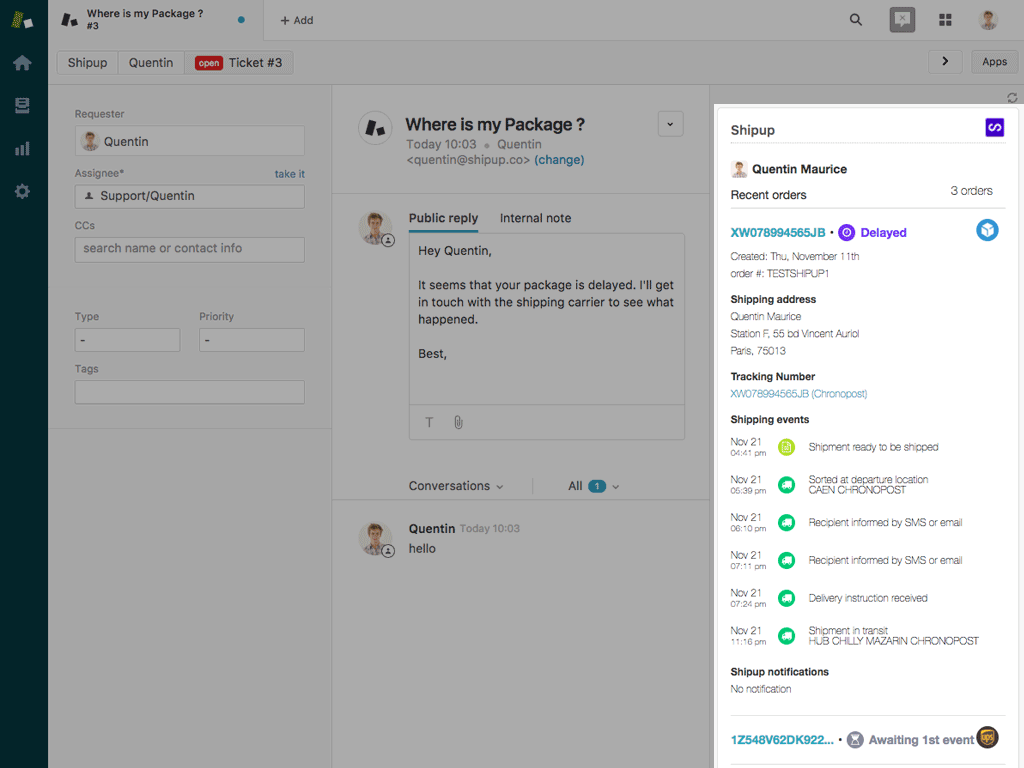This screenshot has height=768, width=1024.
Task: Select the Views icon in the left sidebar
Action: click(x=22, y=105)
